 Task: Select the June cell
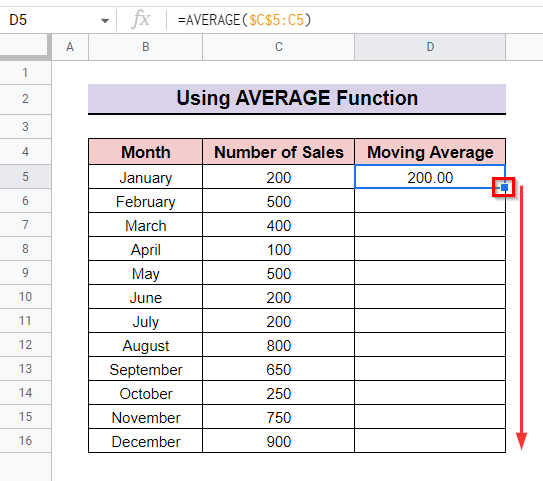coord(145,297)
